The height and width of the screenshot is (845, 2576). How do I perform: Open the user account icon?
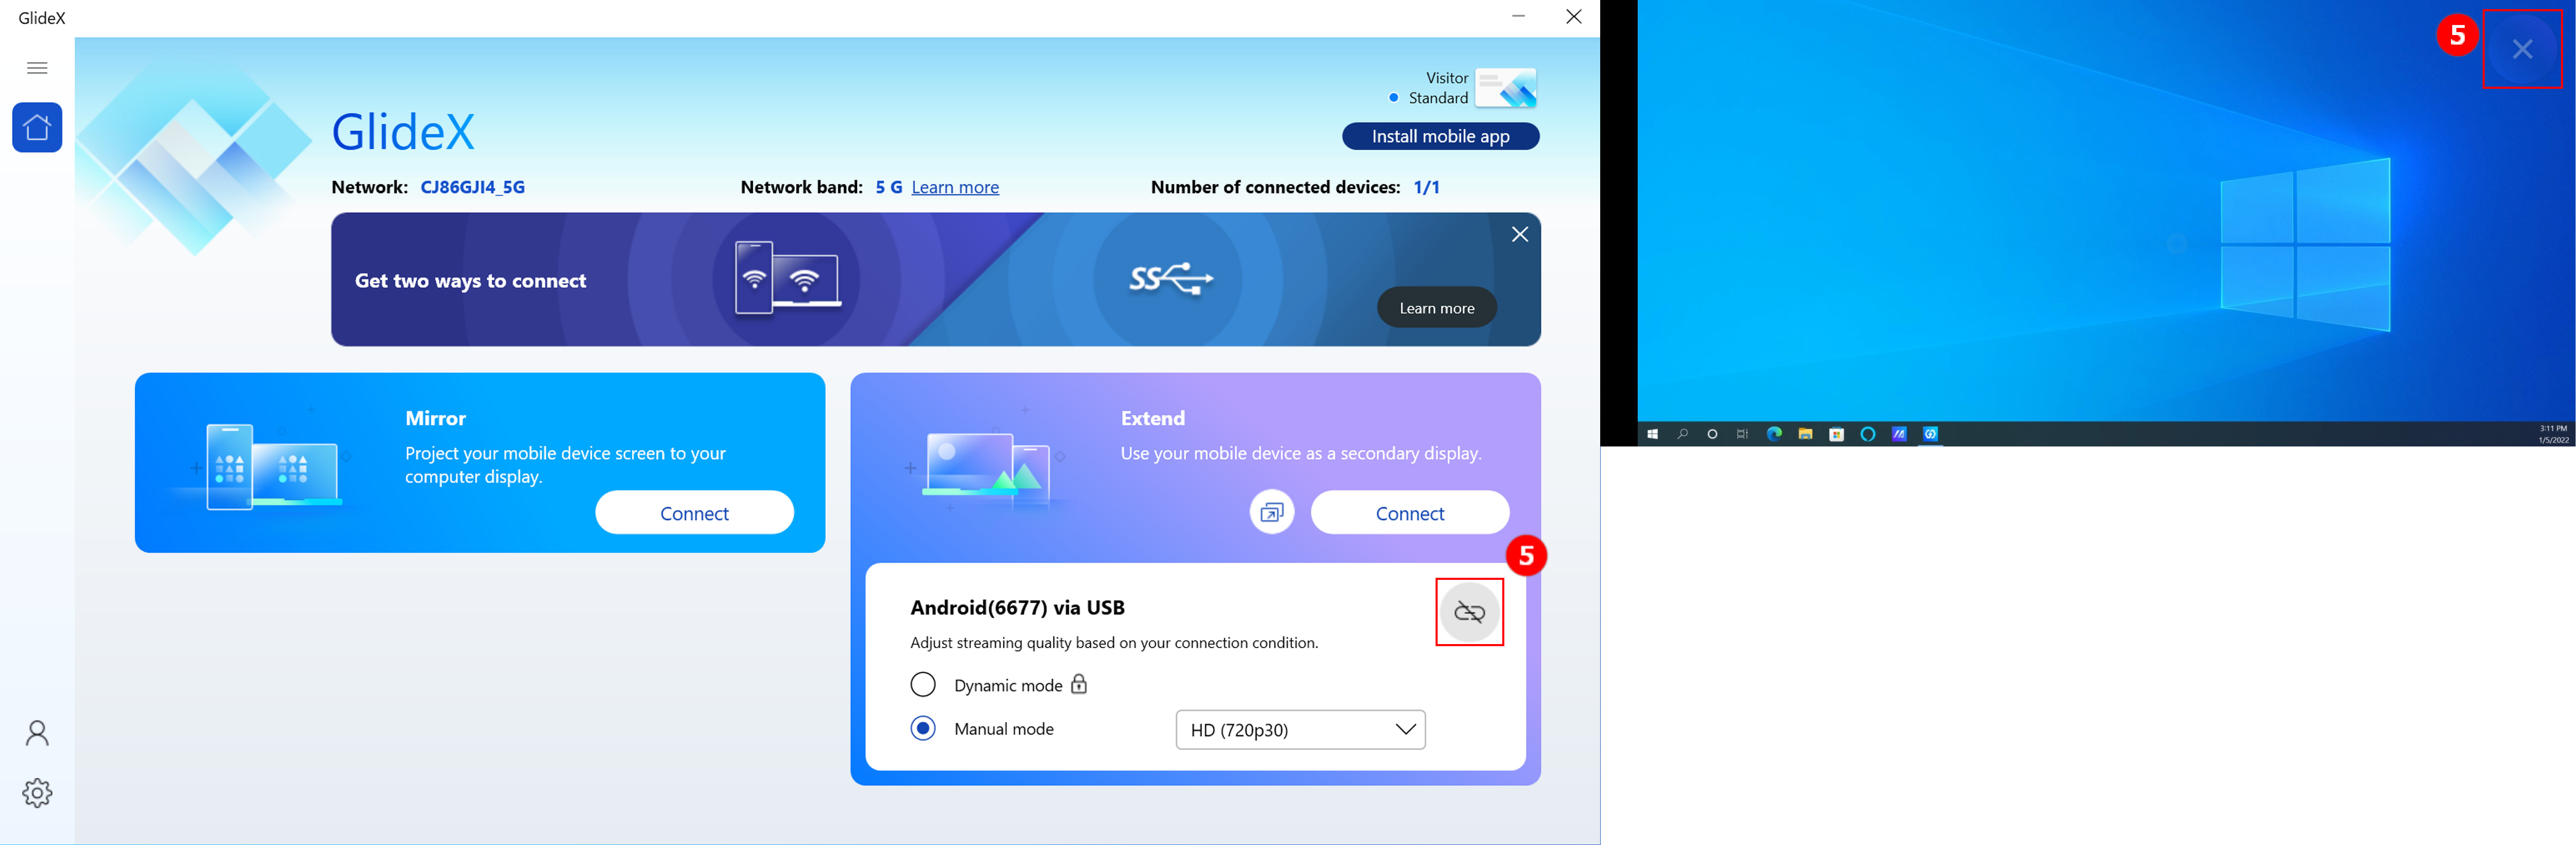coord(37,733)
